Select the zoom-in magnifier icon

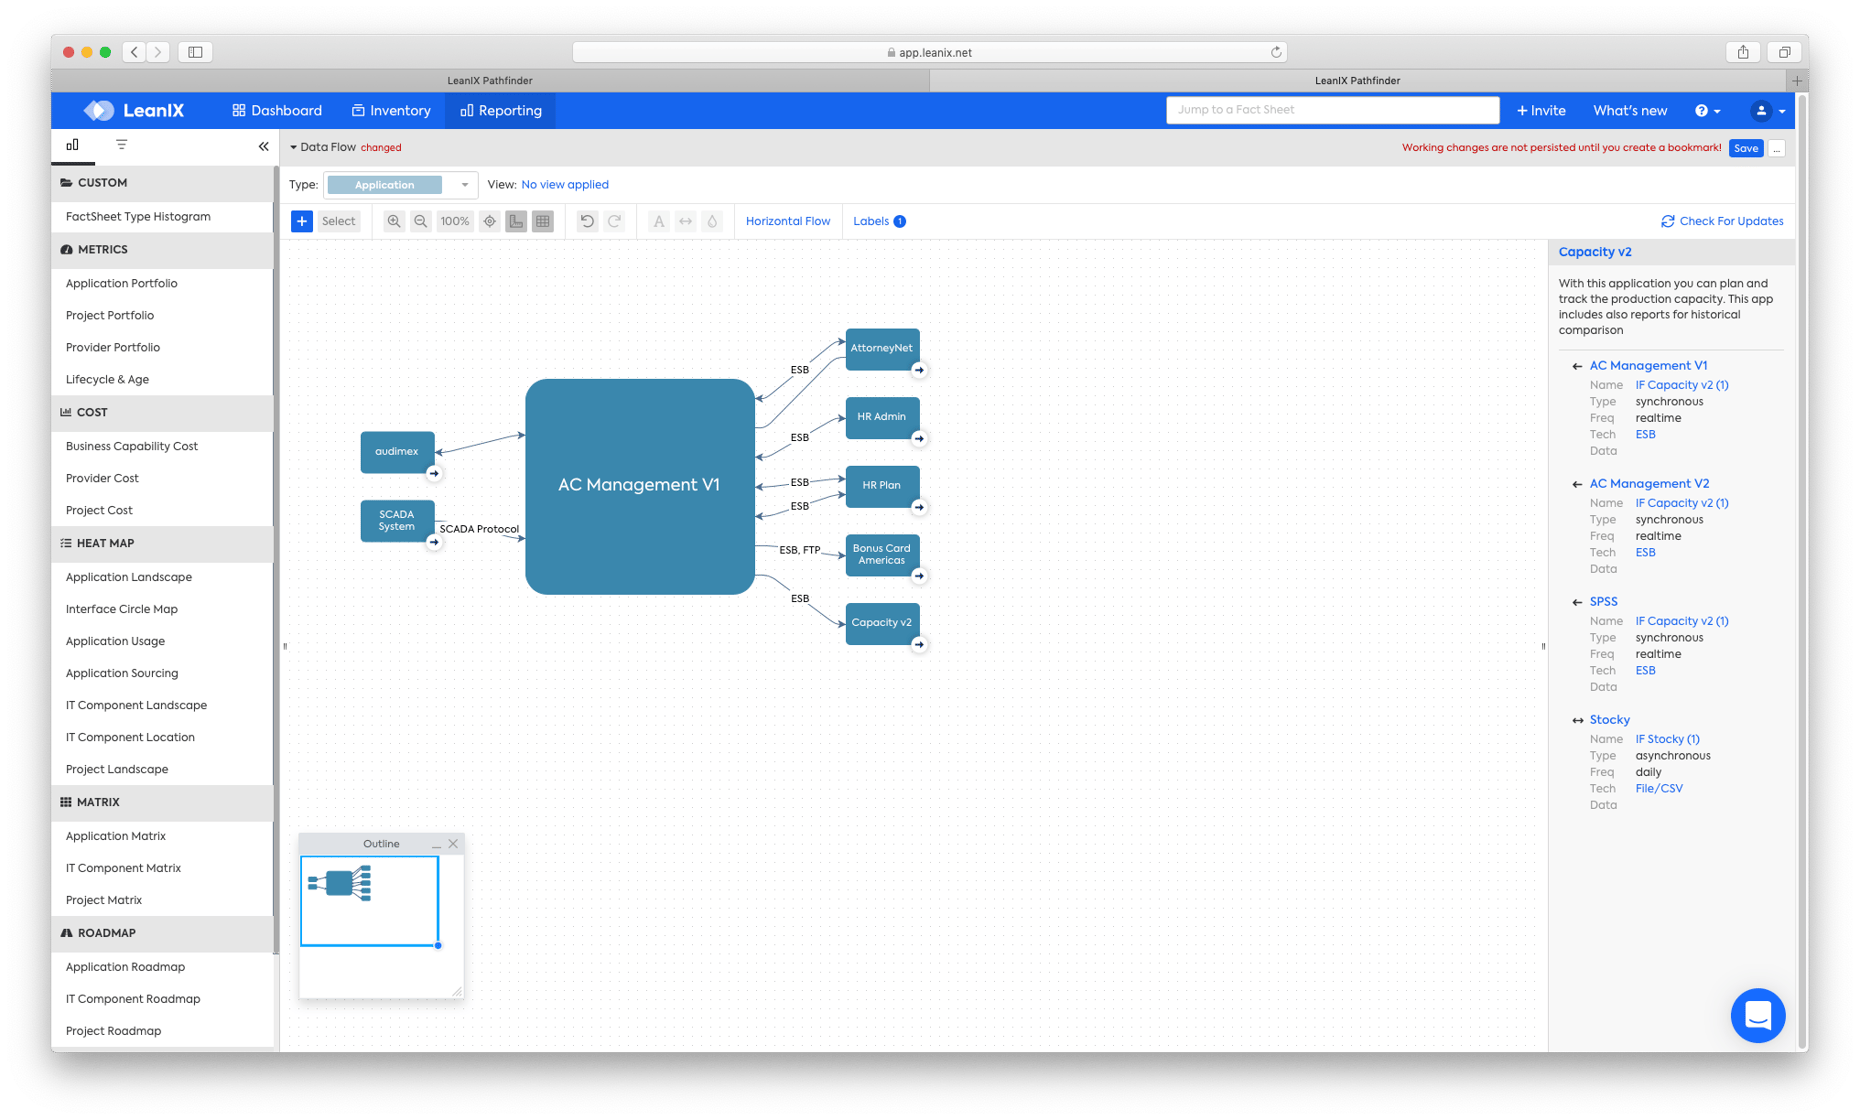[394, 221]
